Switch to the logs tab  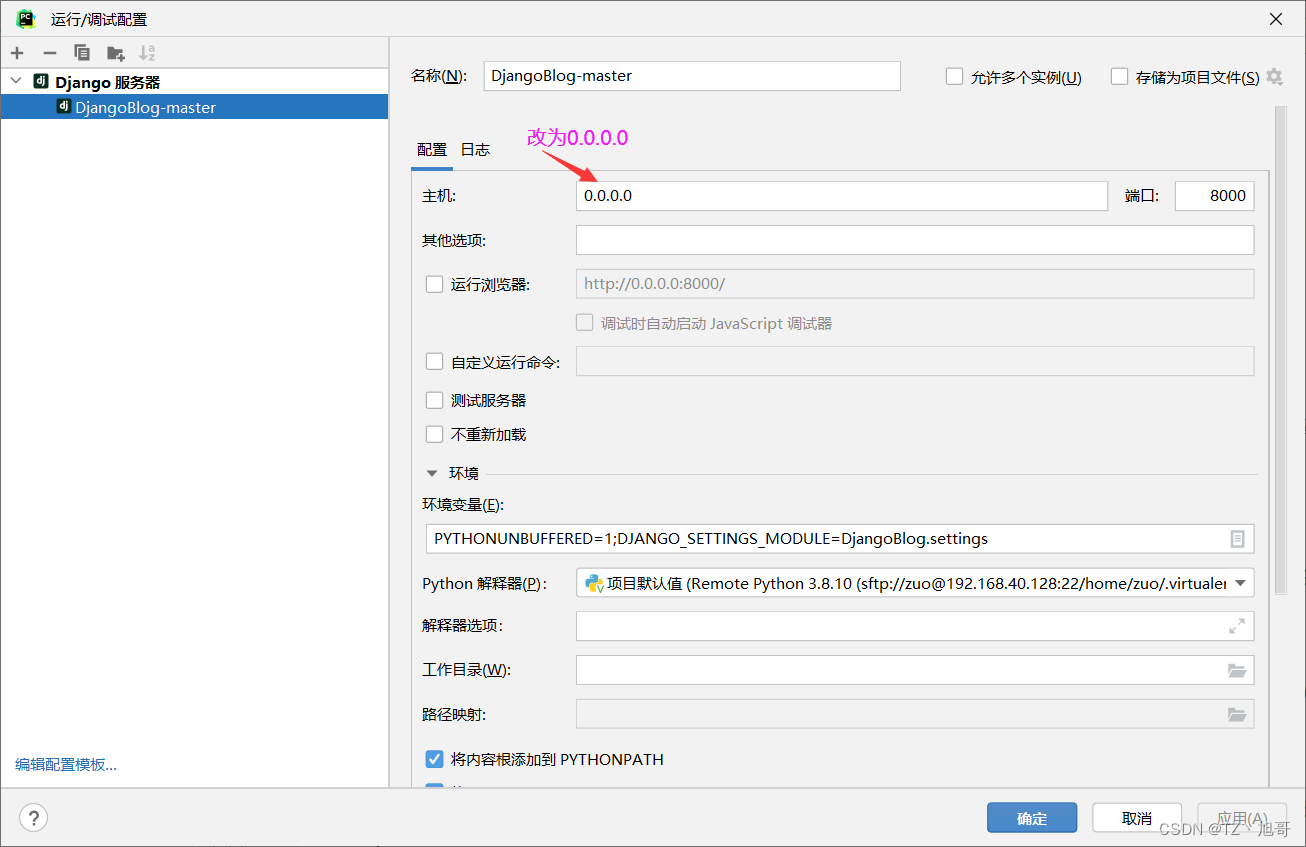pos(475,150)
